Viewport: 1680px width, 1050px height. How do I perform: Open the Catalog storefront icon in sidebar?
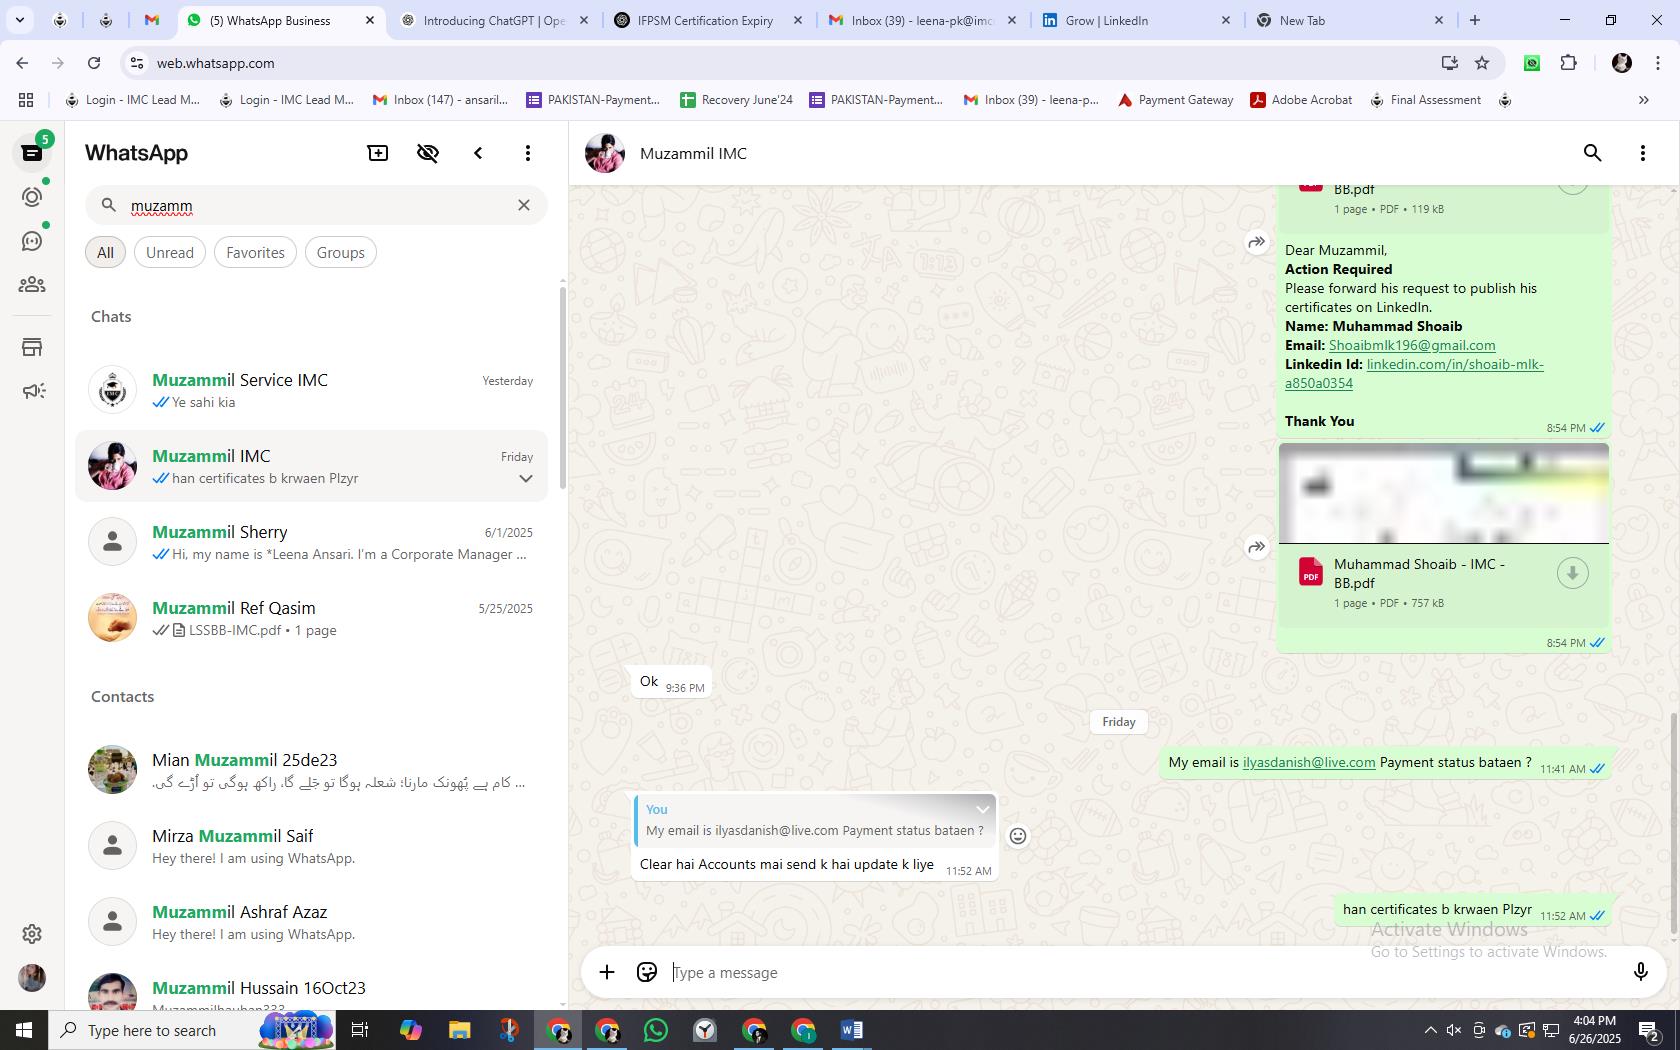[x=32, y=347]
